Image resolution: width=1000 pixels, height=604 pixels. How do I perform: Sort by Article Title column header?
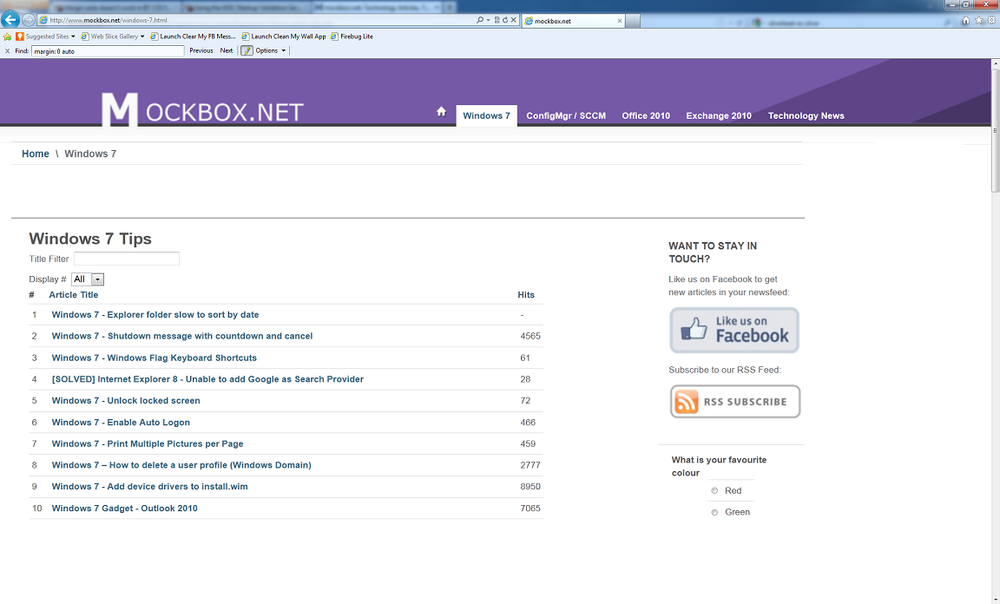[73, 295]
